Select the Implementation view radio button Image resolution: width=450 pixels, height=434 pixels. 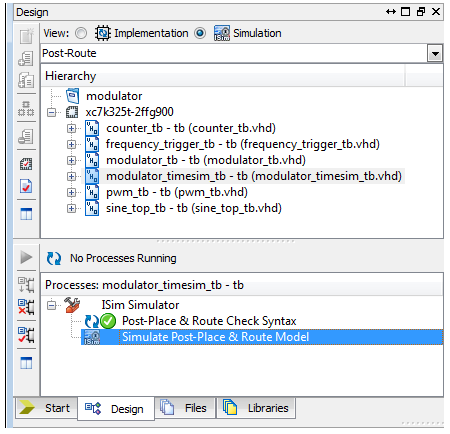coord(81,33)
